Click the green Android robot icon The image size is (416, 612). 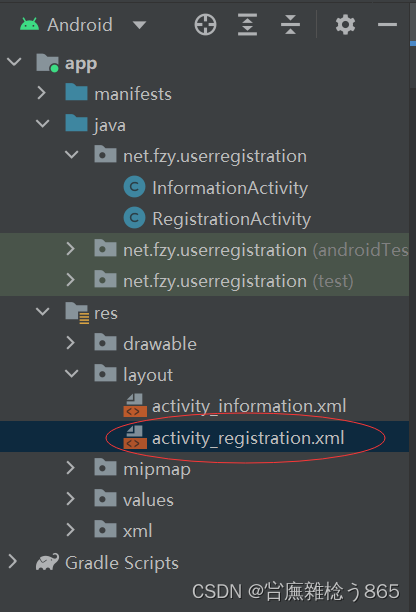tap(30, 25)
